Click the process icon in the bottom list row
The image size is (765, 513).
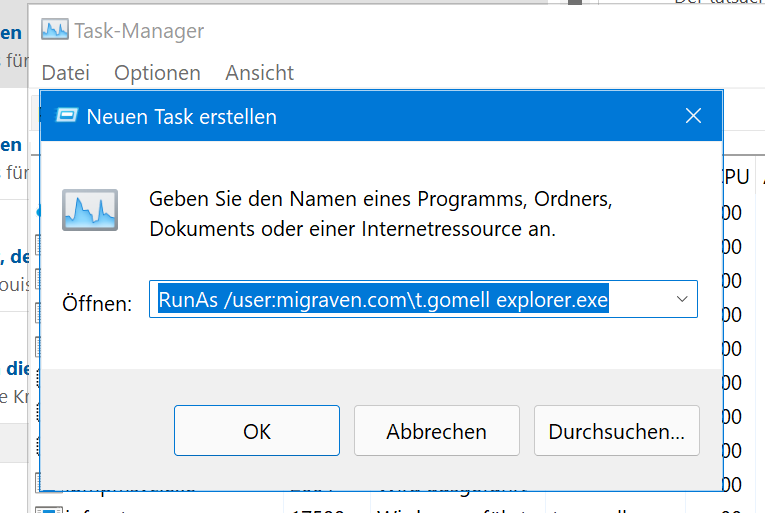49,510
